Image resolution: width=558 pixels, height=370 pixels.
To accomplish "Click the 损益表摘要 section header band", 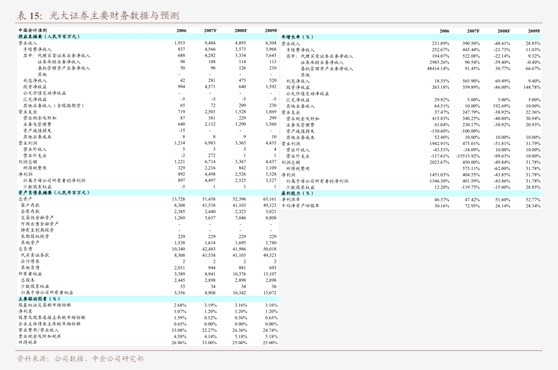I will pyautogui.click(x=148, y=36).
